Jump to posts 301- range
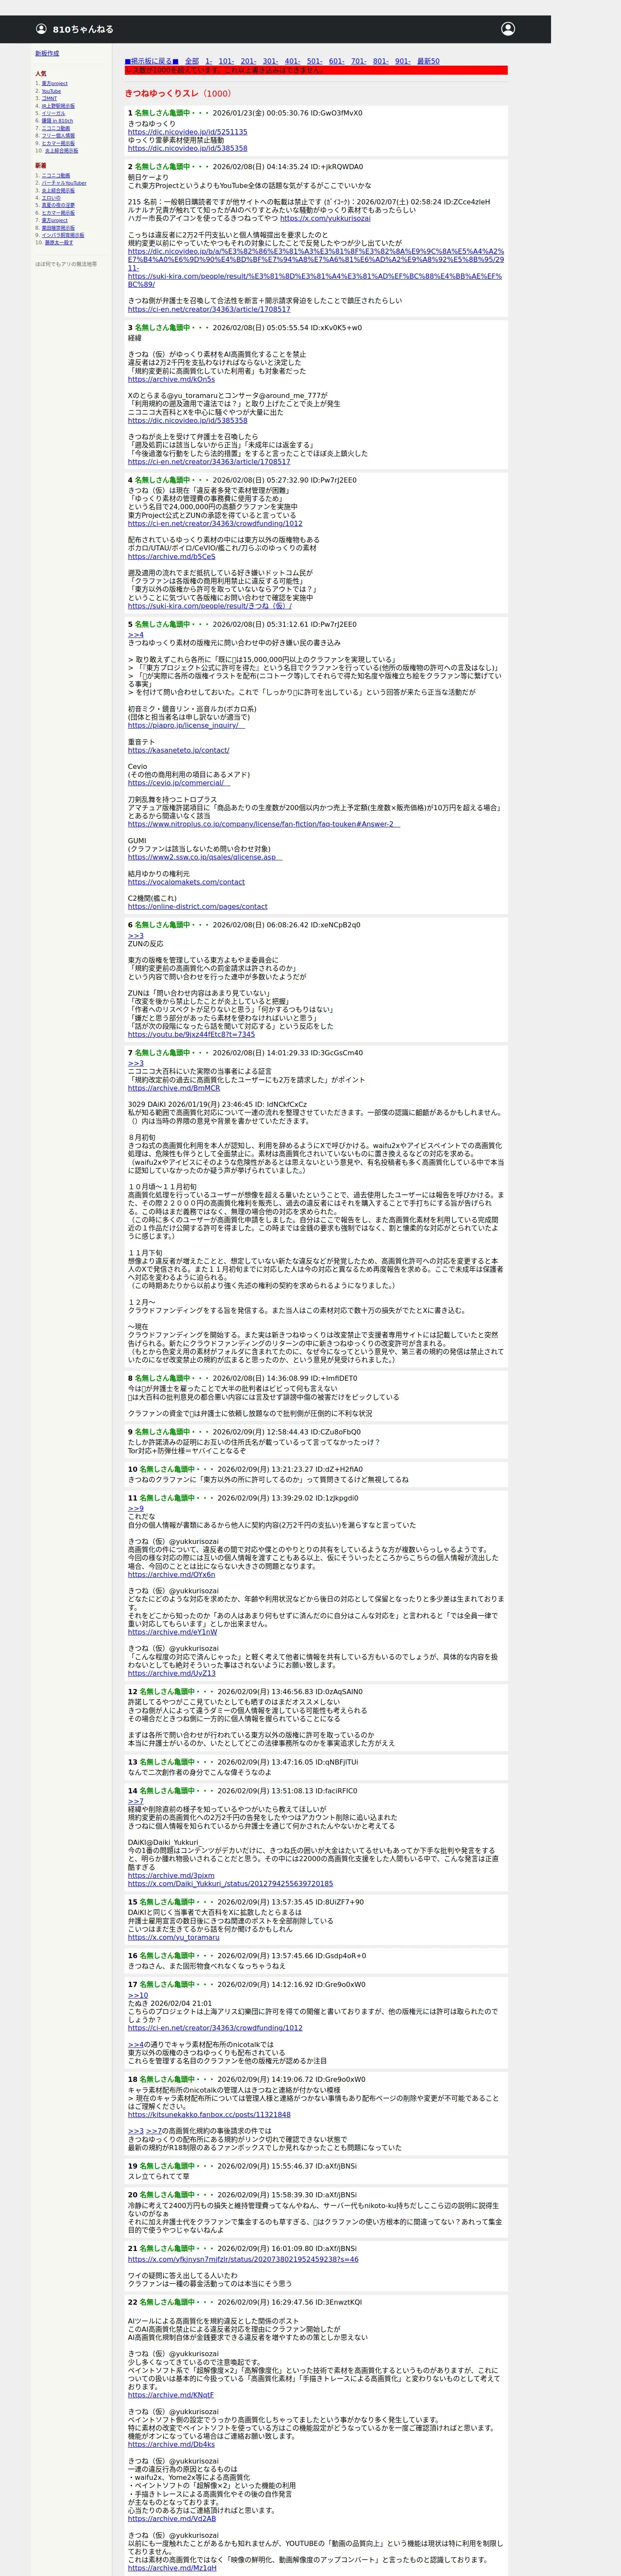The width and height of the screenshot is (621, 2576). pos(270,61)
